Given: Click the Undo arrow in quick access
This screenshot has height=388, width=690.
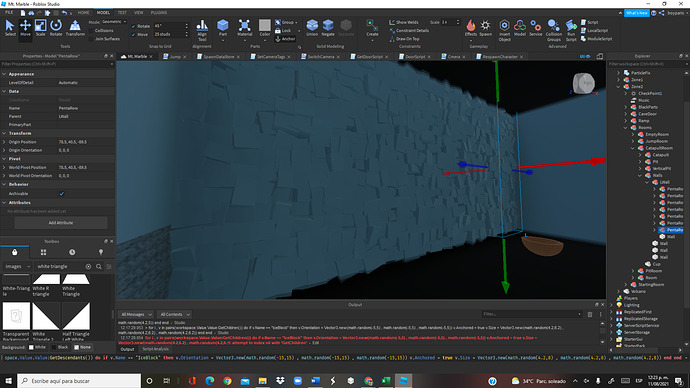Looking at the screenshot, I should (x=65, y=13).
